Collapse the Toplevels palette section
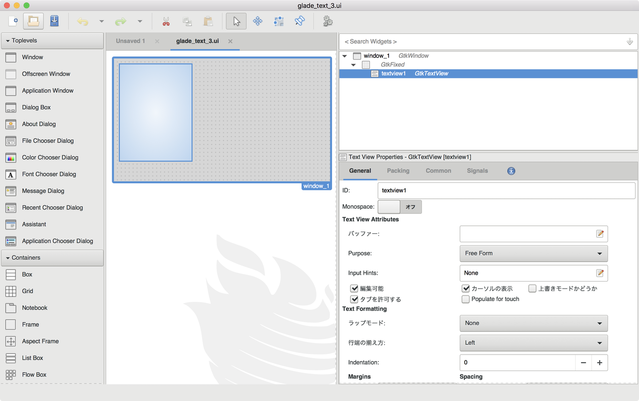The height and width of the screenshot is (401, 639). click(53, 41)
